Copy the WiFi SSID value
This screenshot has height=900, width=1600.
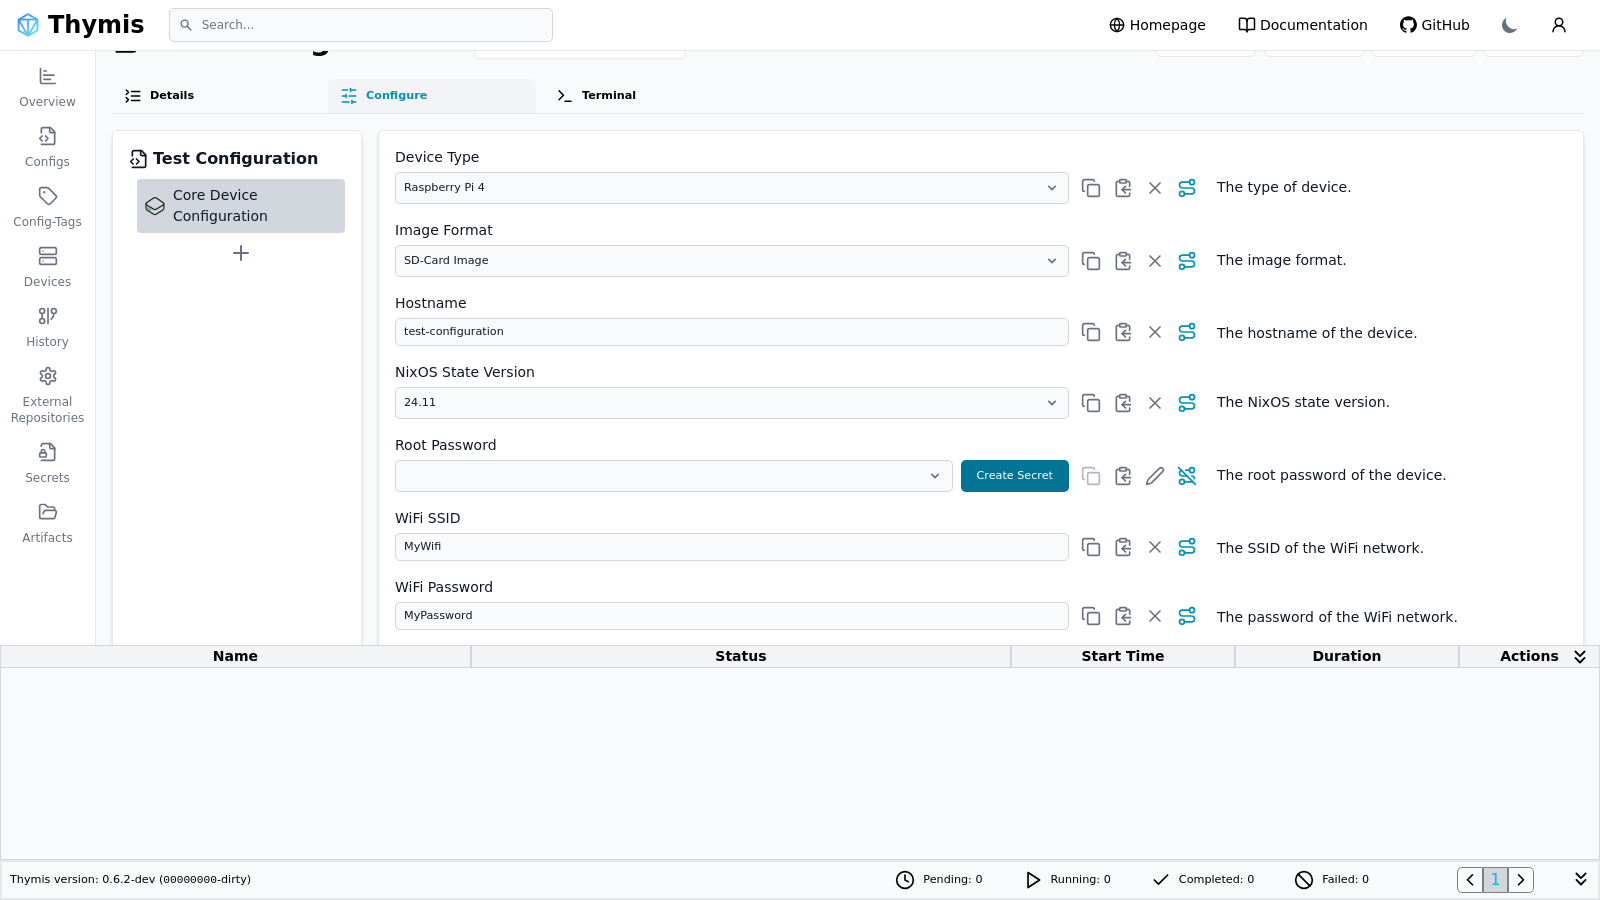pyautogui.click(x=1091, y=547)
